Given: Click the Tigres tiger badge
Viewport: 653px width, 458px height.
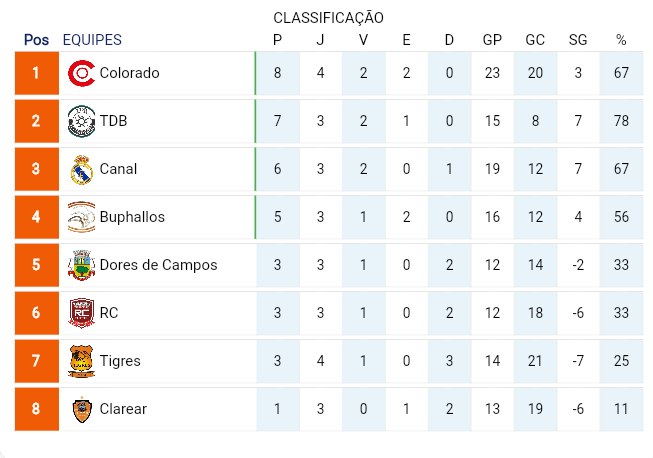Looking at the screenshot, I should point(82,361).
